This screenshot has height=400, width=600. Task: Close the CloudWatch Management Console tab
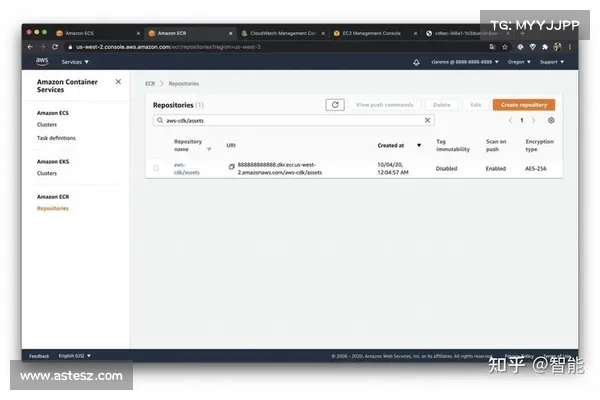click(323, 33)
